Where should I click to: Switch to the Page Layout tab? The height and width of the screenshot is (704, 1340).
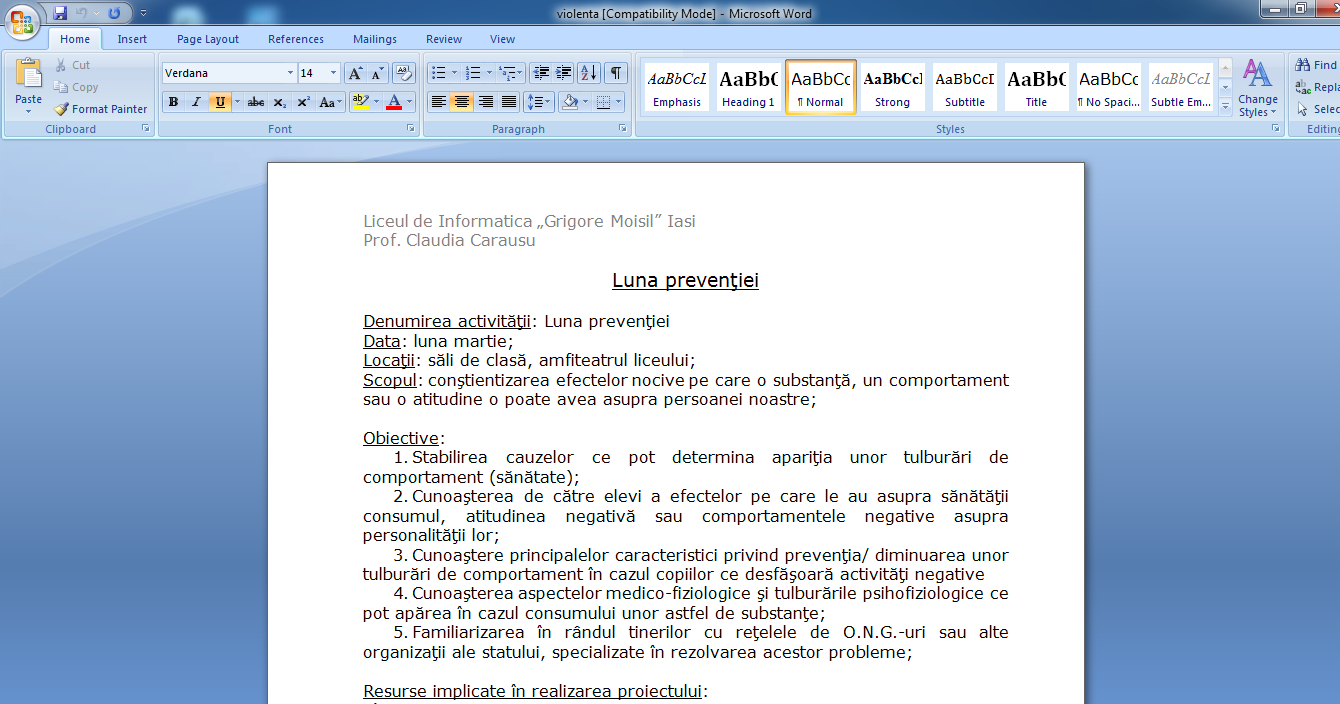[x=208, y=39]
